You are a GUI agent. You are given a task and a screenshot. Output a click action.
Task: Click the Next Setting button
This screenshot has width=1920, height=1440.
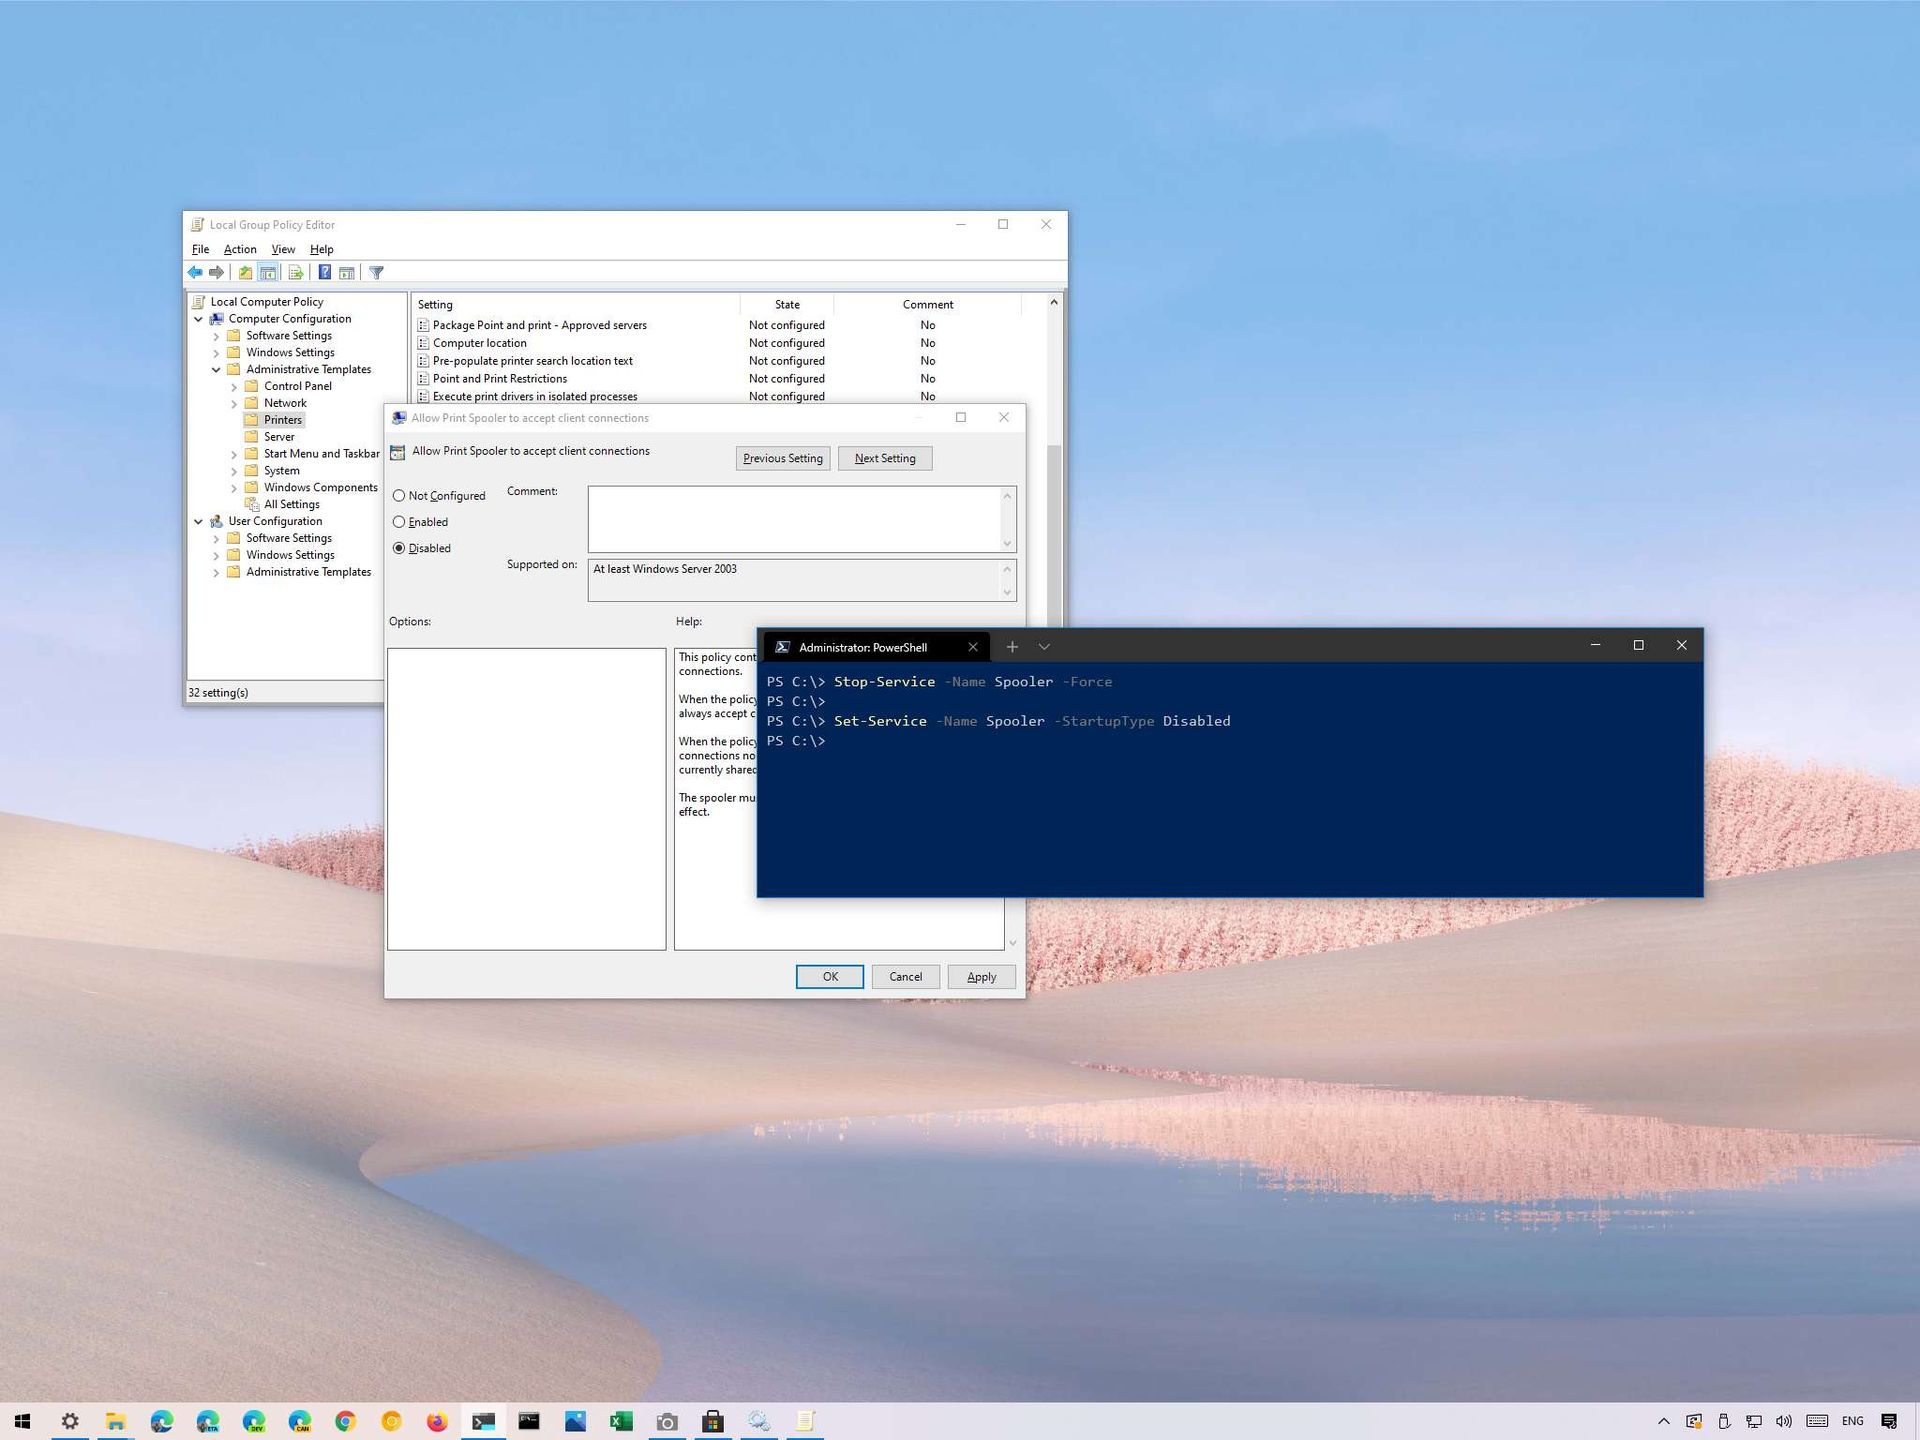tap(884, 458)
